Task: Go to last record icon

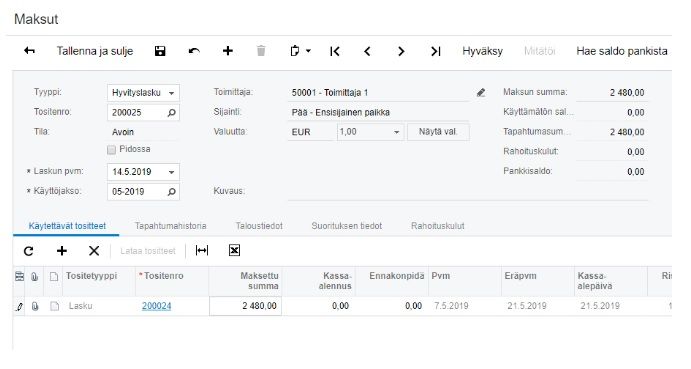Action: tap(435, 51)
